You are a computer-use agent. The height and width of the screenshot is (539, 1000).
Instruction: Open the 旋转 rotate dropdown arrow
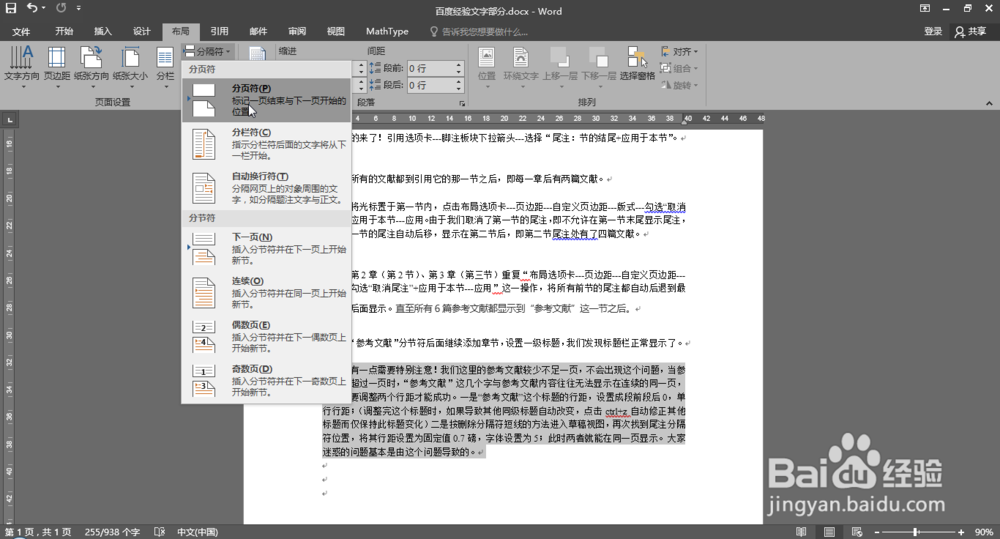pos(696,85)
